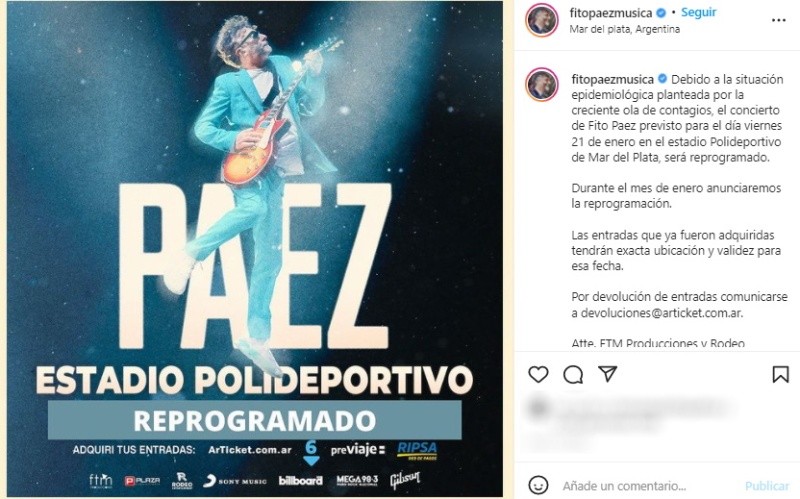Click the concert poster image
The image size is (800, 499).
[254, 250]
